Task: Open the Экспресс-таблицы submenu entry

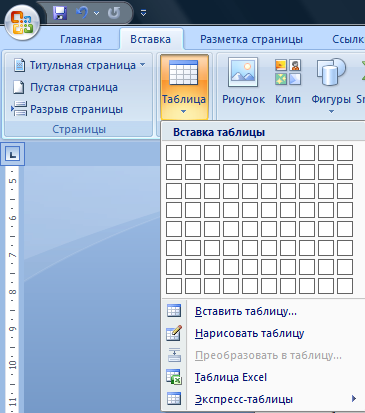Action: (262, 399)
